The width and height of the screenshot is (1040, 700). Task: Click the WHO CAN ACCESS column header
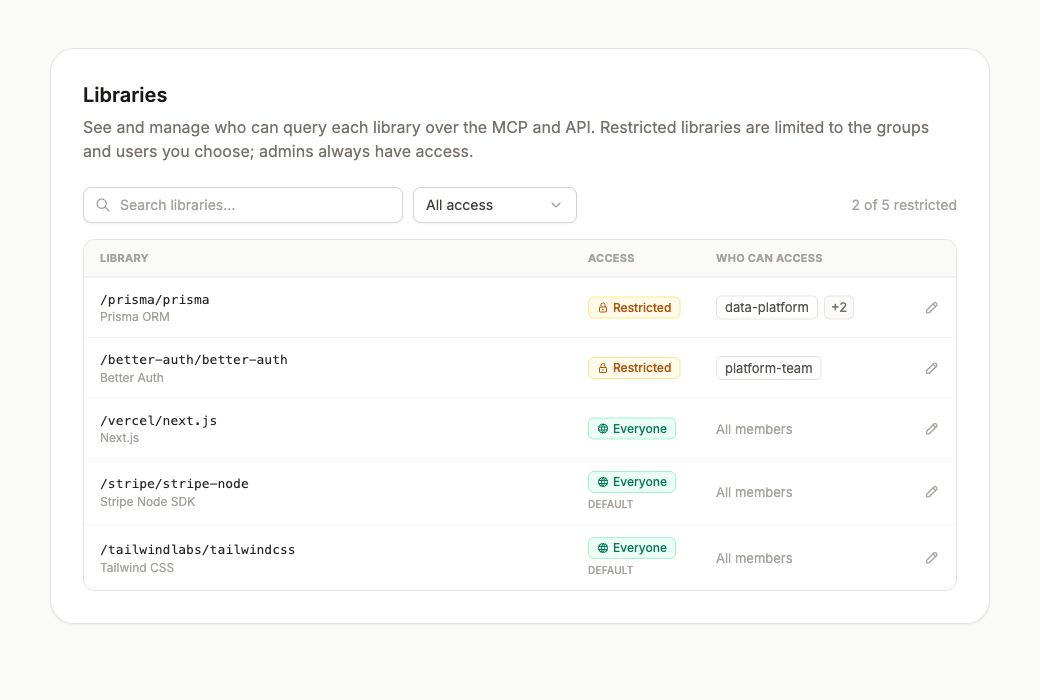click(769, 258)
